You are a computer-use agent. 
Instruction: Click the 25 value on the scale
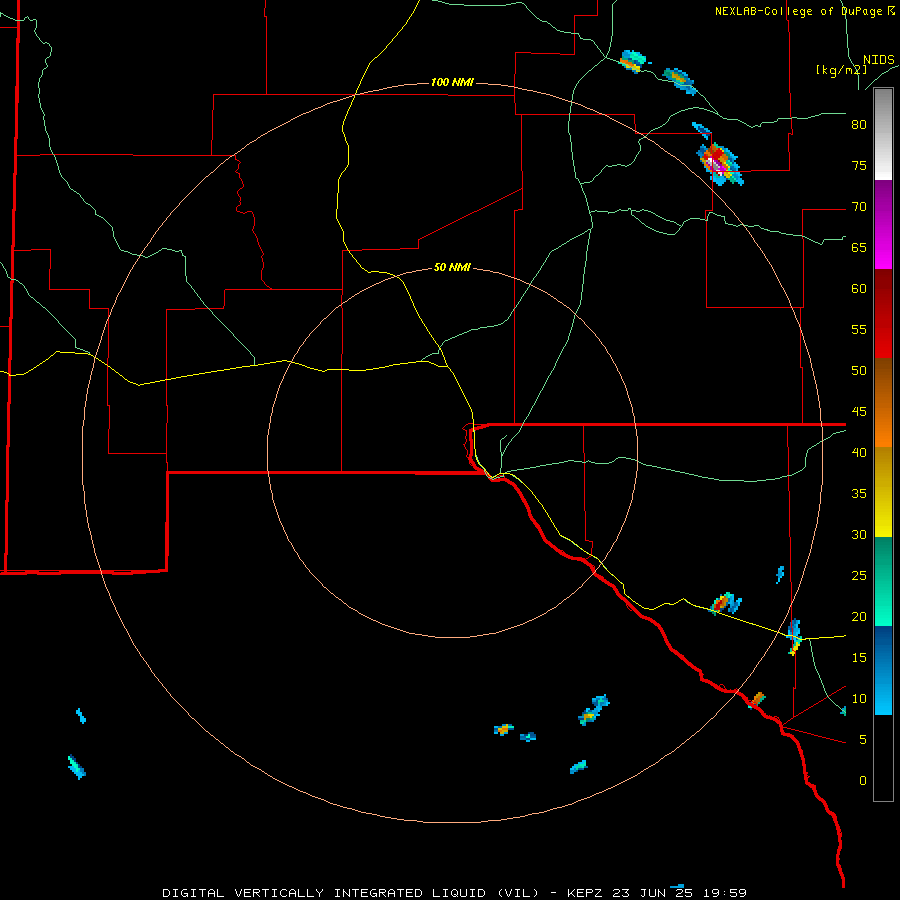859,575
